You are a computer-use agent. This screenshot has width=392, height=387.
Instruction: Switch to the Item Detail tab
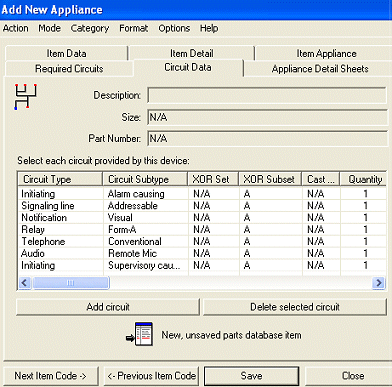pos(192,53)
